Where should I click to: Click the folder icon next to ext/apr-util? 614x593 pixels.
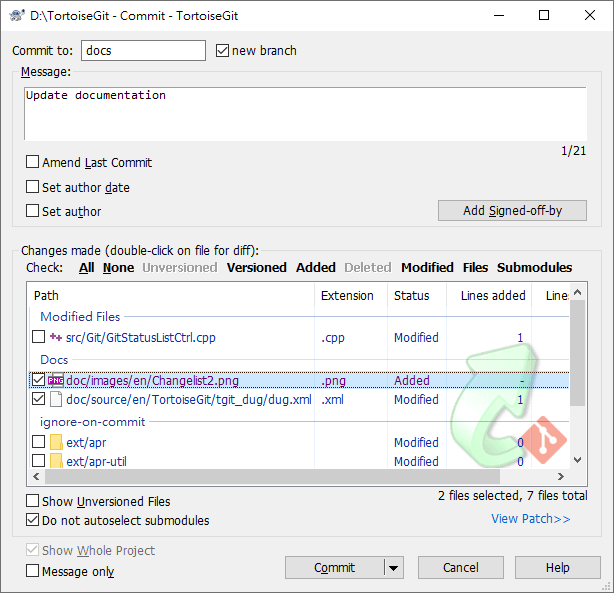(56, 461)
